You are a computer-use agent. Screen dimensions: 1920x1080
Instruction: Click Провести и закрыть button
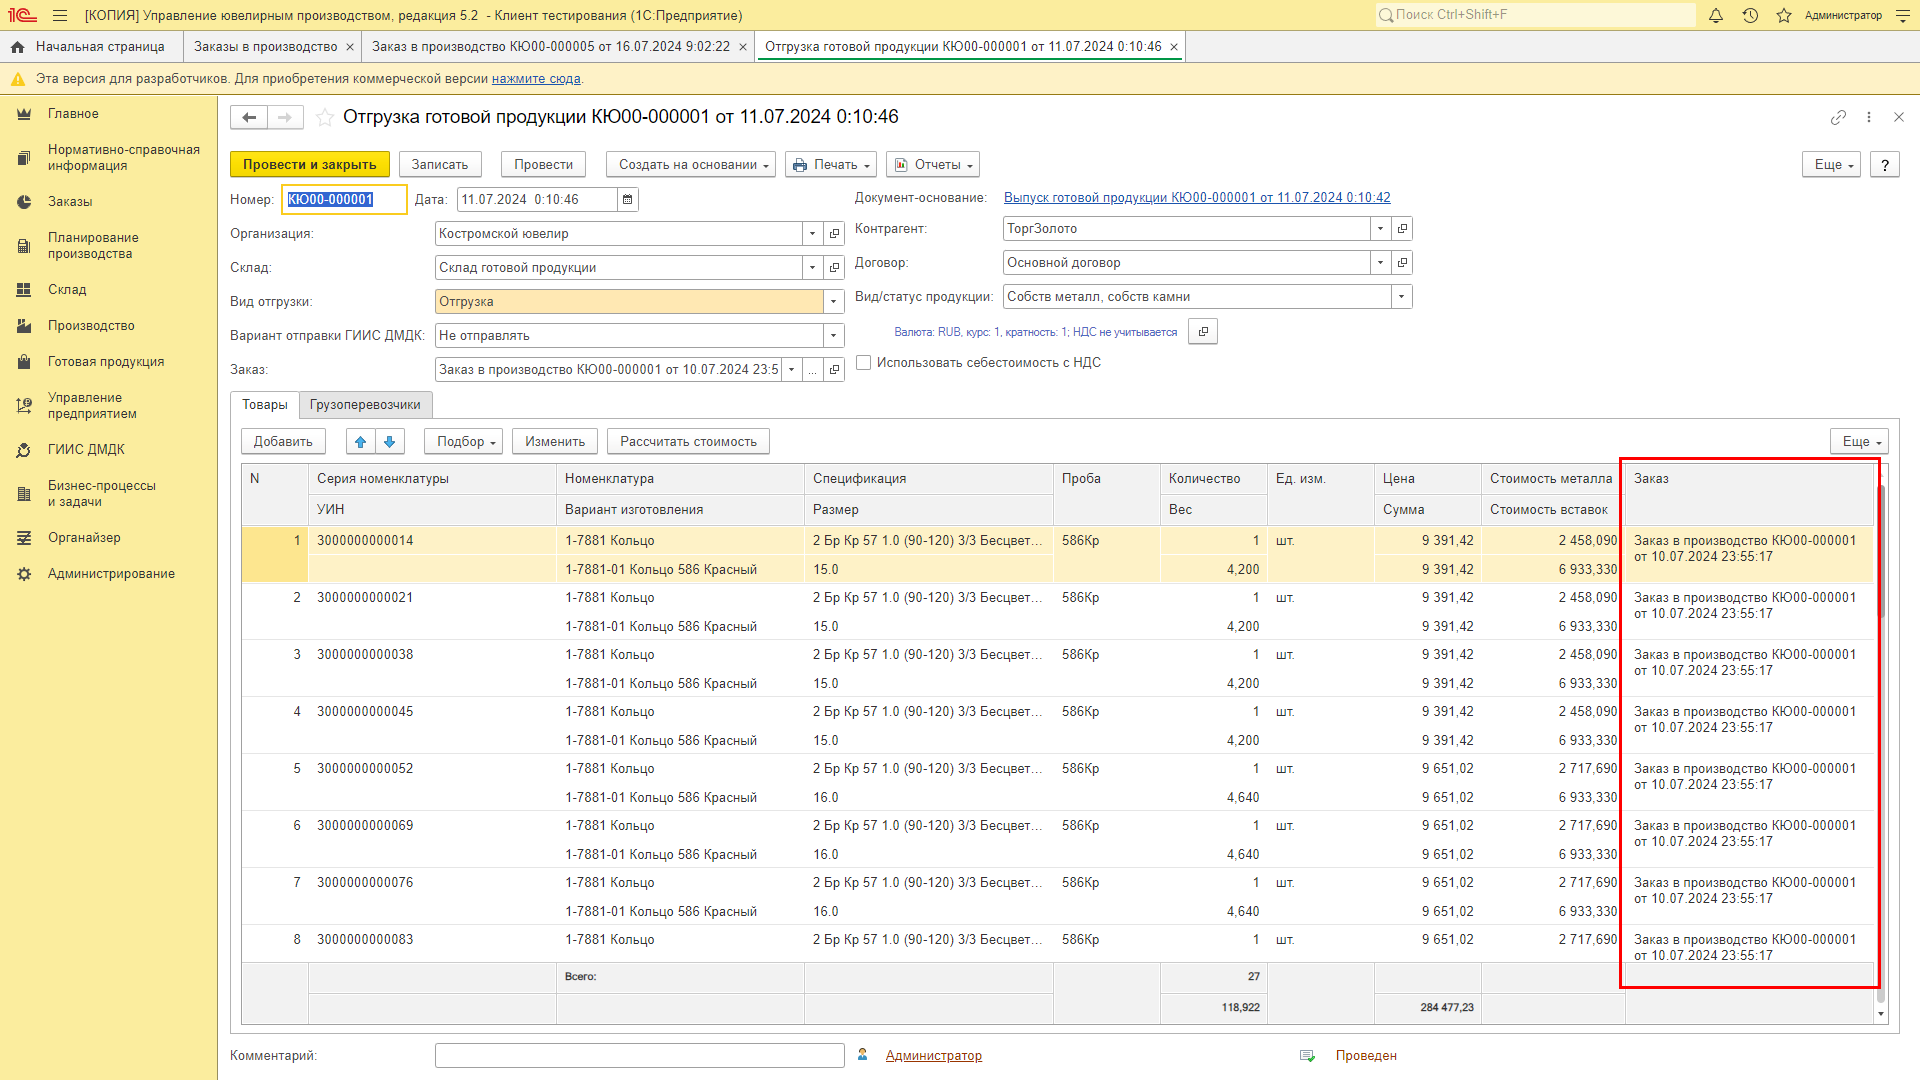310,165
